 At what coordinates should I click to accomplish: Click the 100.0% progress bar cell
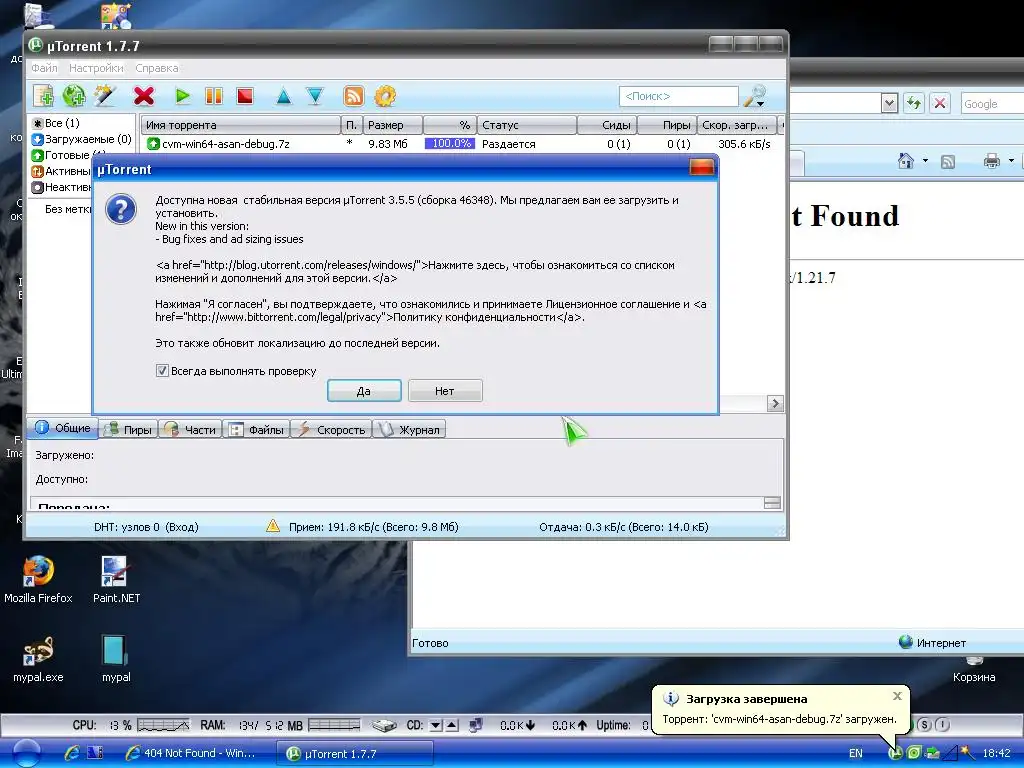point(450,144)
